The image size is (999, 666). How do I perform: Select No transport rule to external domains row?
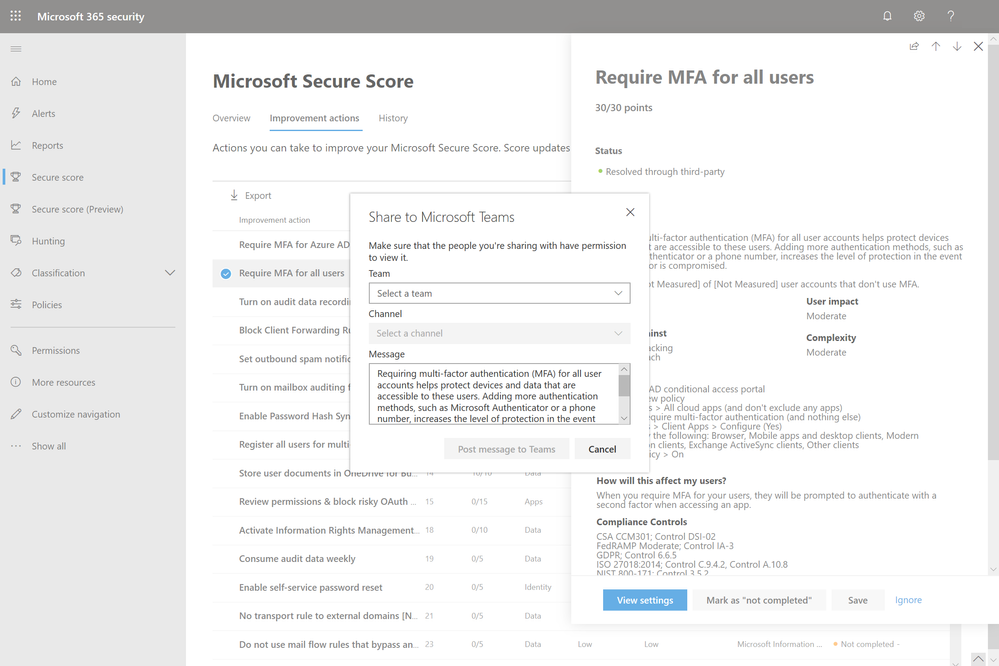(x=391, y=616)
